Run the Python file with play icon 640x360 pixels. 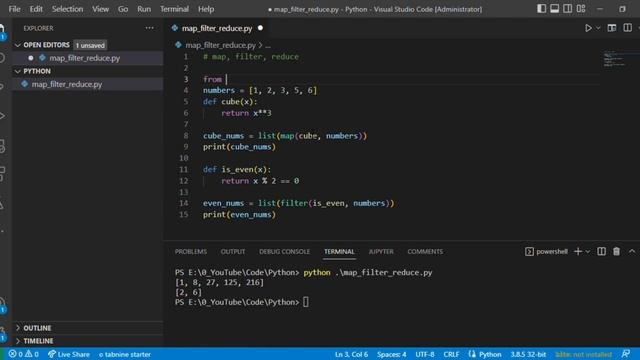pyautogui.click(x=588, y=28)
